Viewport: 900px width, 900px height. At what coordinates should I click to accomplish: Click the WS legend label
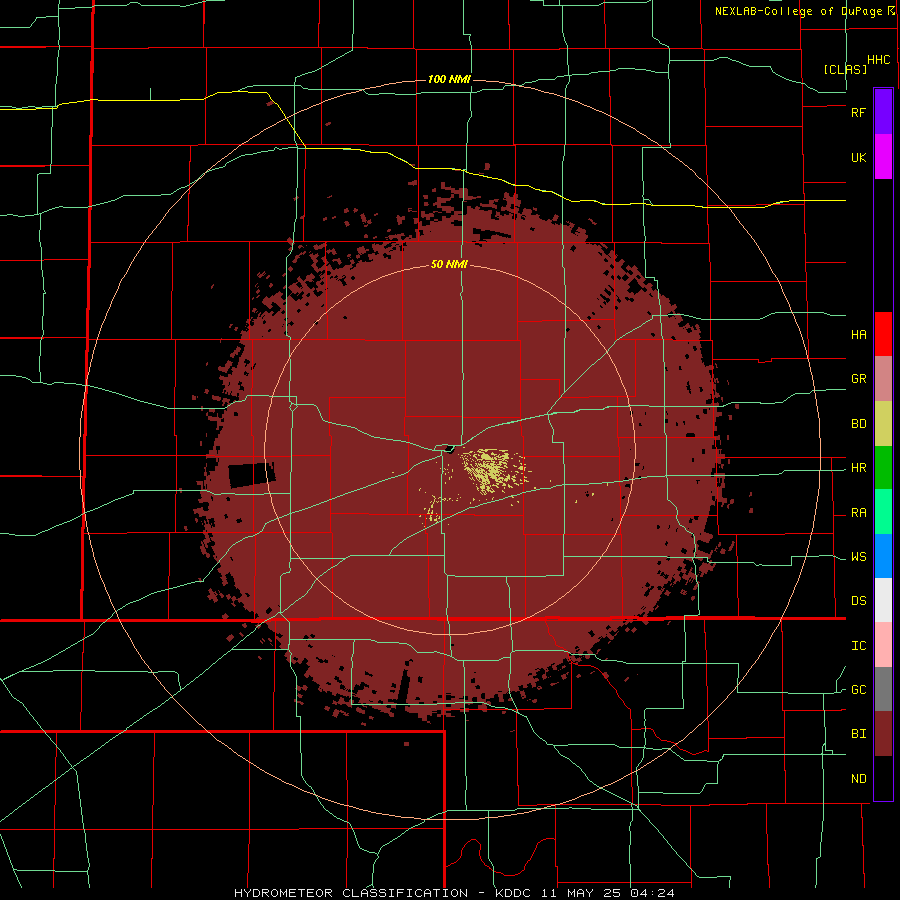click(858, 557)
